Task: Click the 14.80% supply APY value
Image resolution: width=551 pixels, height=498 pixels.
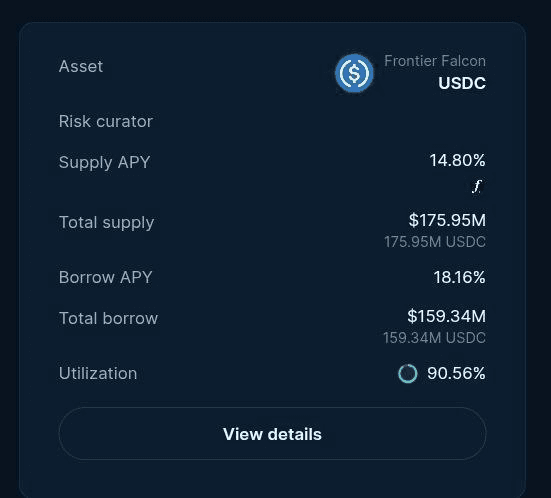Action: [x=458, y=161]
